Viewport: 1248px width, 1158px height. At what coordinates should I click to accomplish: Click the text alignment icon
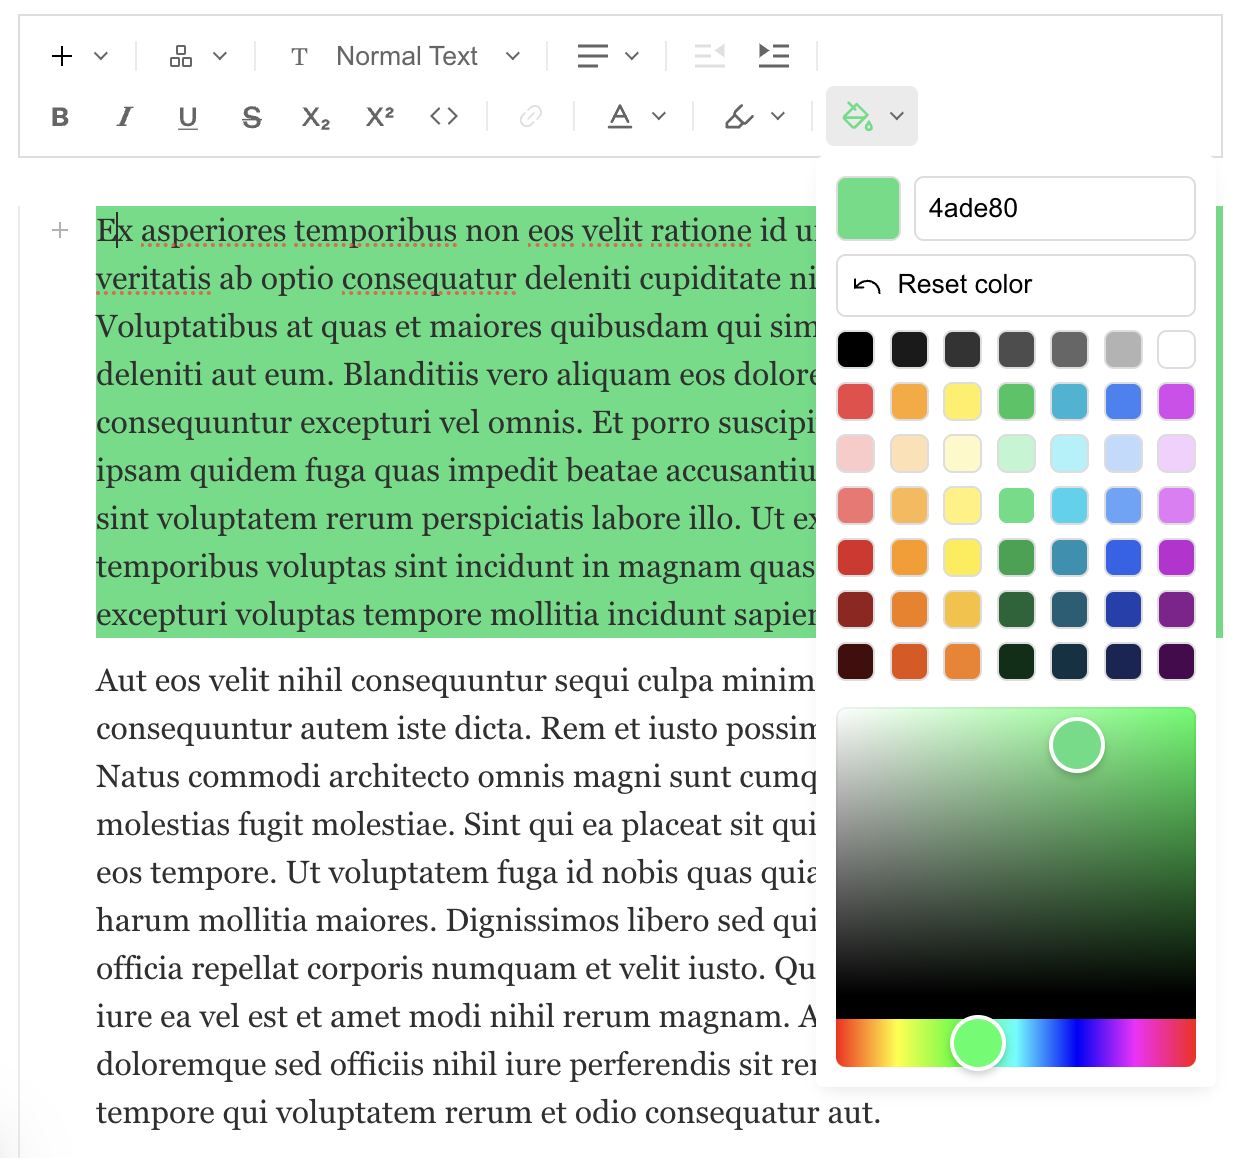pos(593,56)
